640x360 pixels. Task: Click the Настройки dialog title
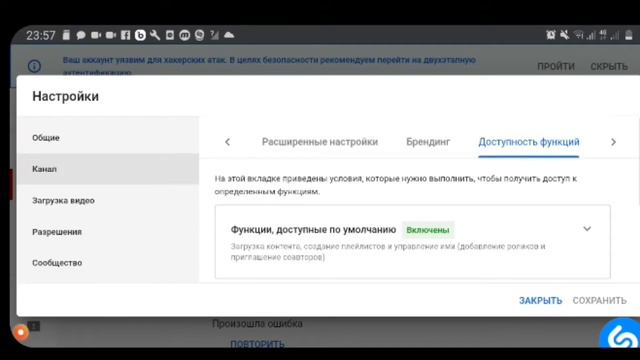[65, 96]
